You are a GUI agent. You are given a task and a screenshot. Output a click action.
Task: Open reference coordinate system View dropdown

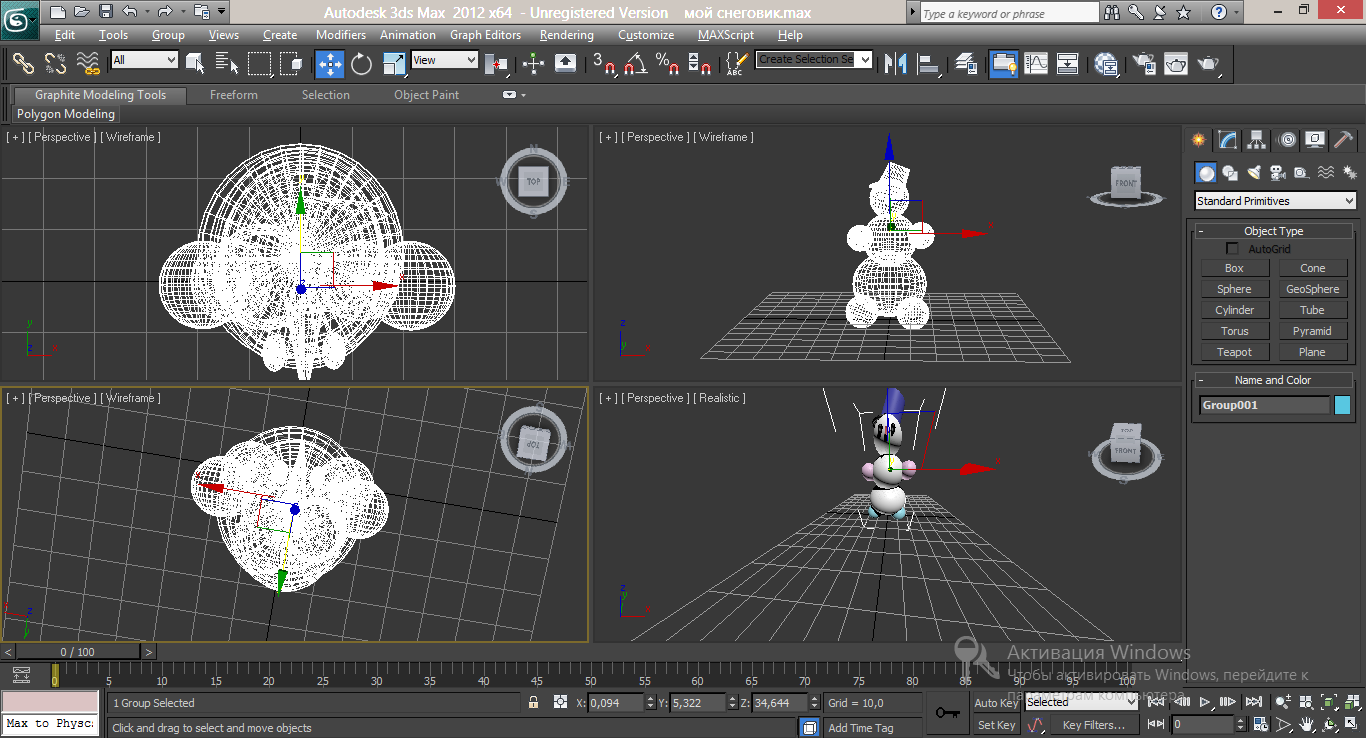[445, 60]
